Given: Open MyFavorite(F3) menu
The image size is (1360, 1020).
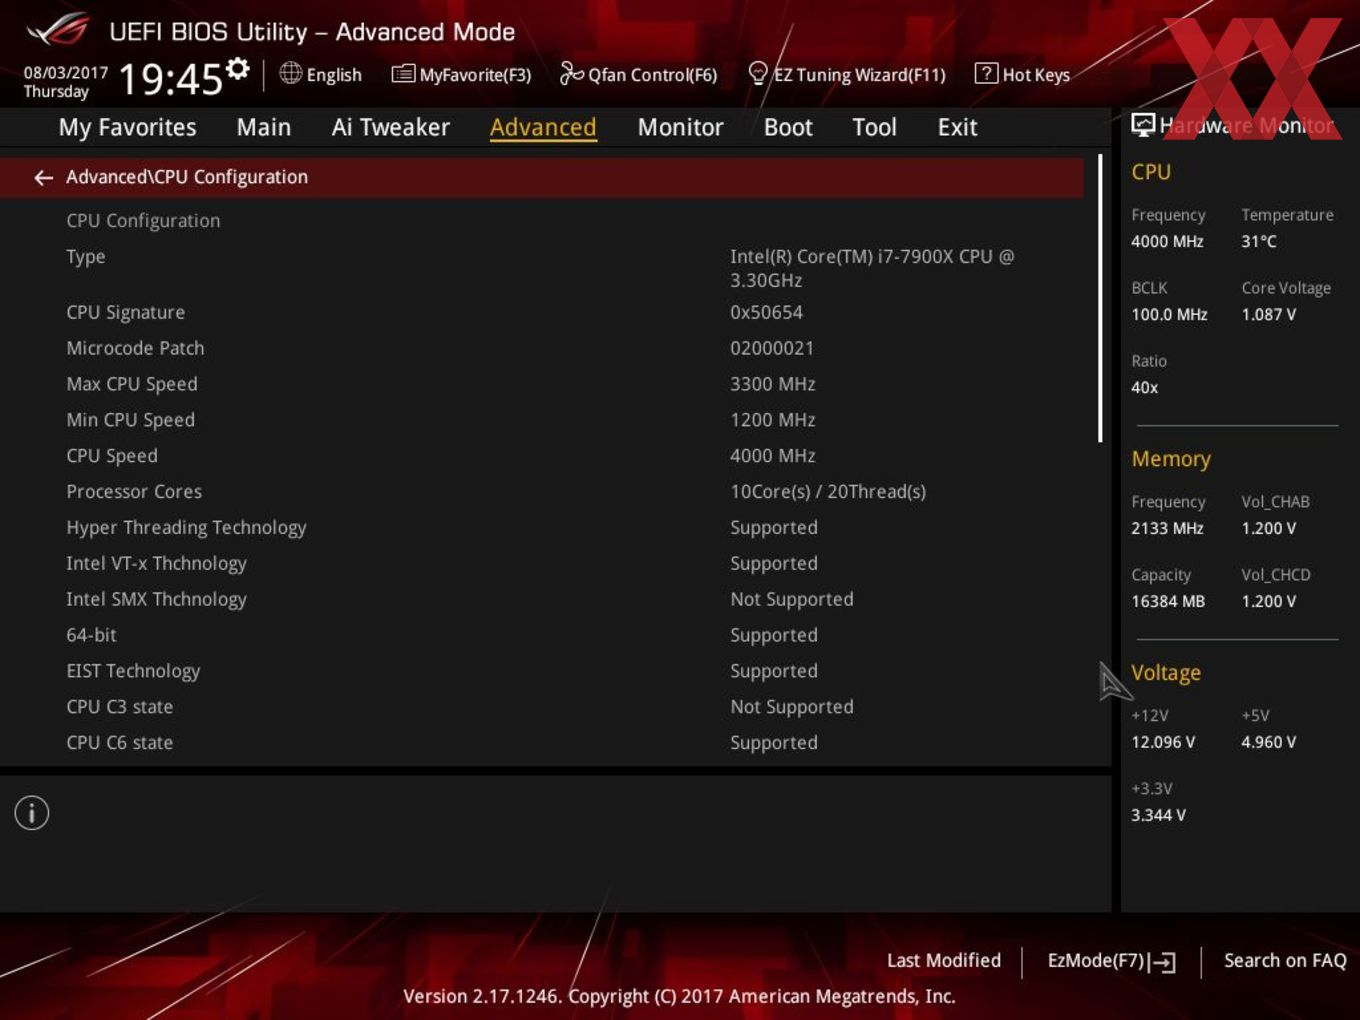Looking at the screenshot, I should 461,74.
